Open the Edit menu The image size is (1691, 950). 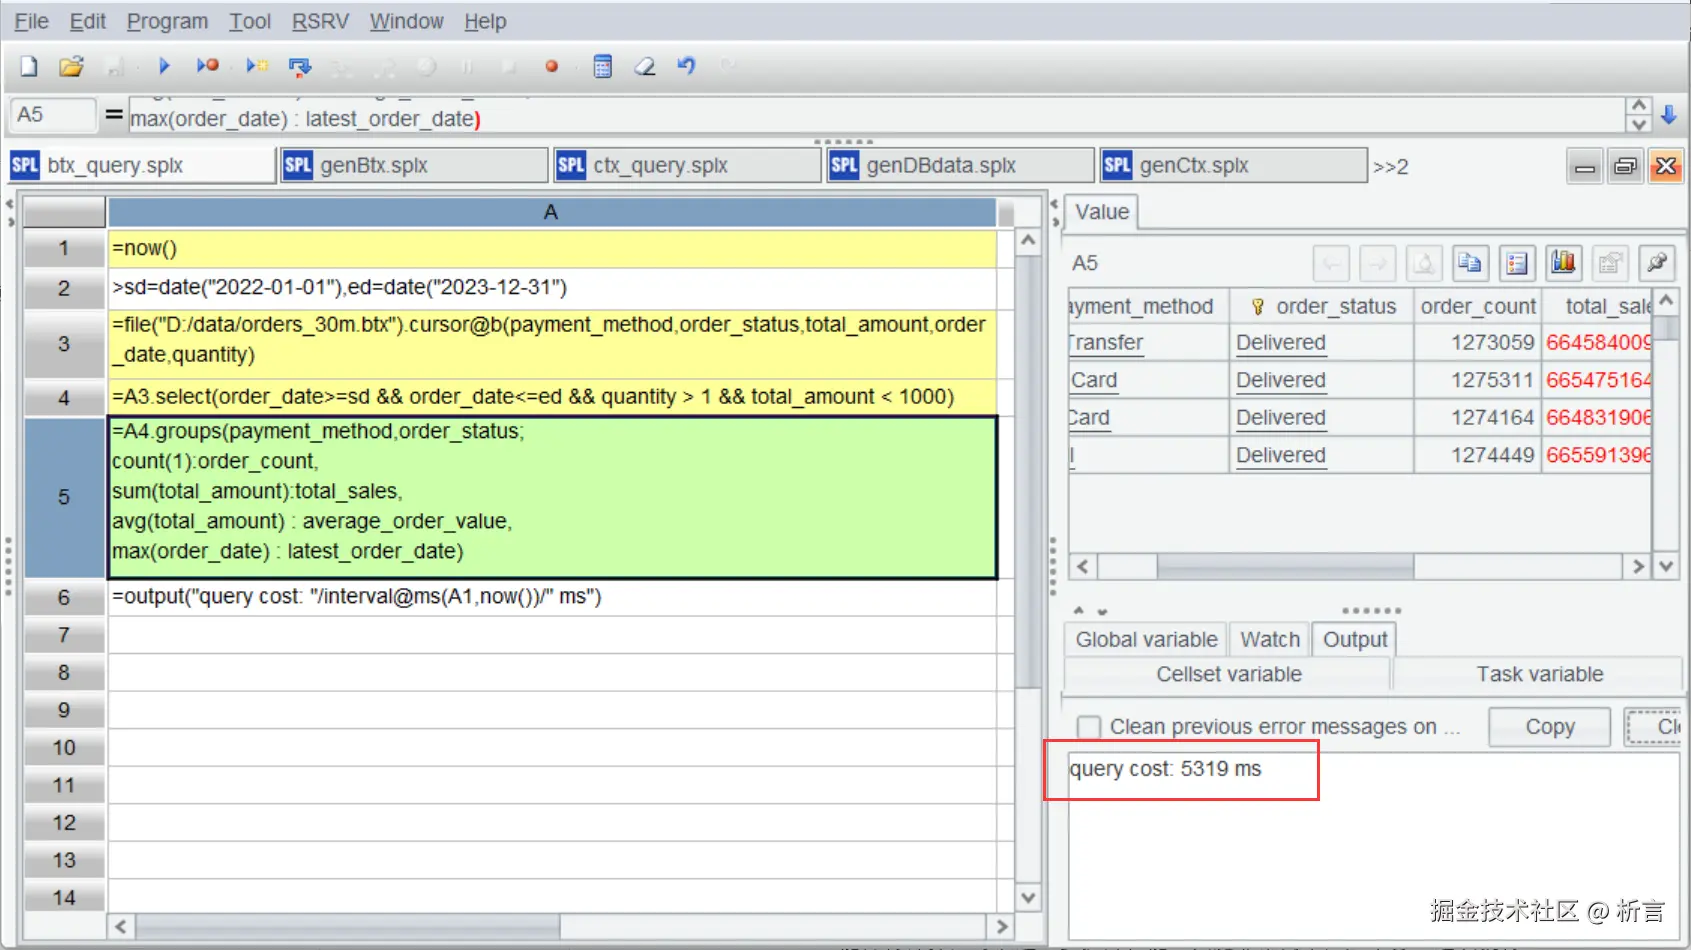click(87, 21)
